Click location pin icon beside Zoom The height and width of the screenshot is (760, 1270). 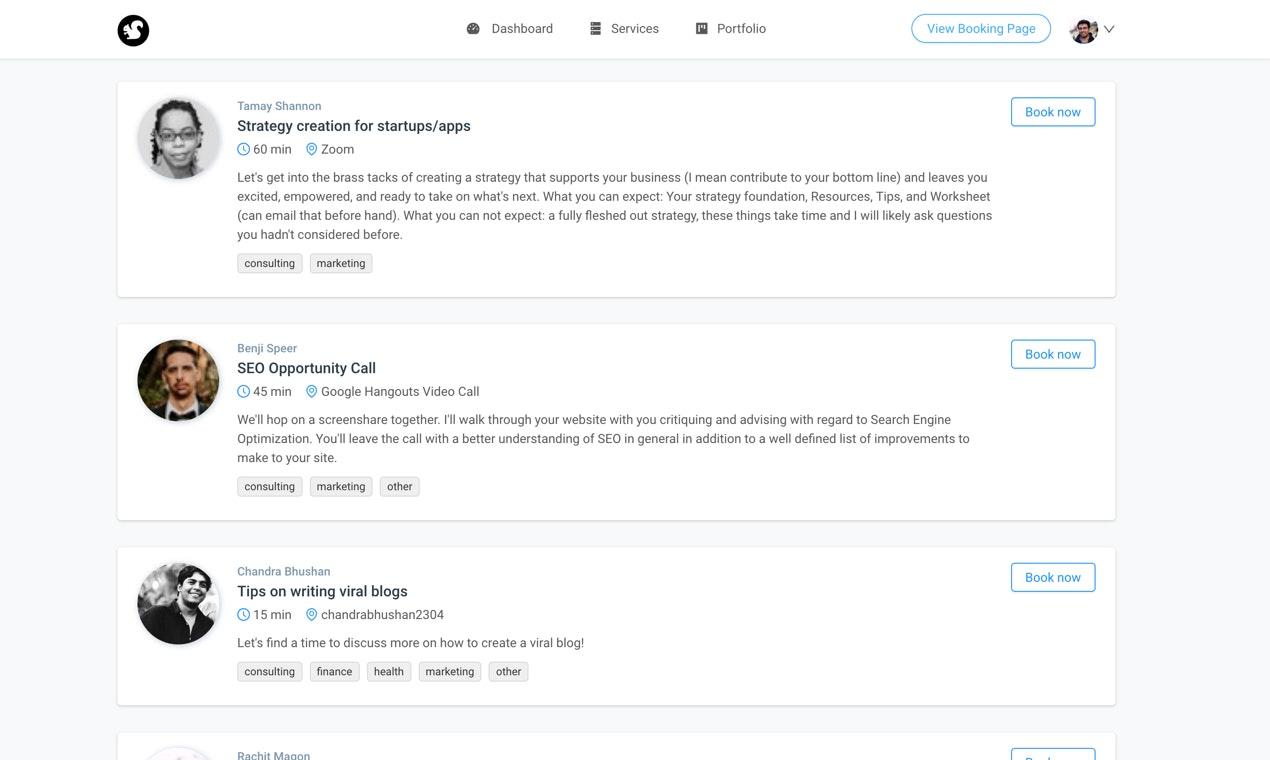(x=311, y=149)
